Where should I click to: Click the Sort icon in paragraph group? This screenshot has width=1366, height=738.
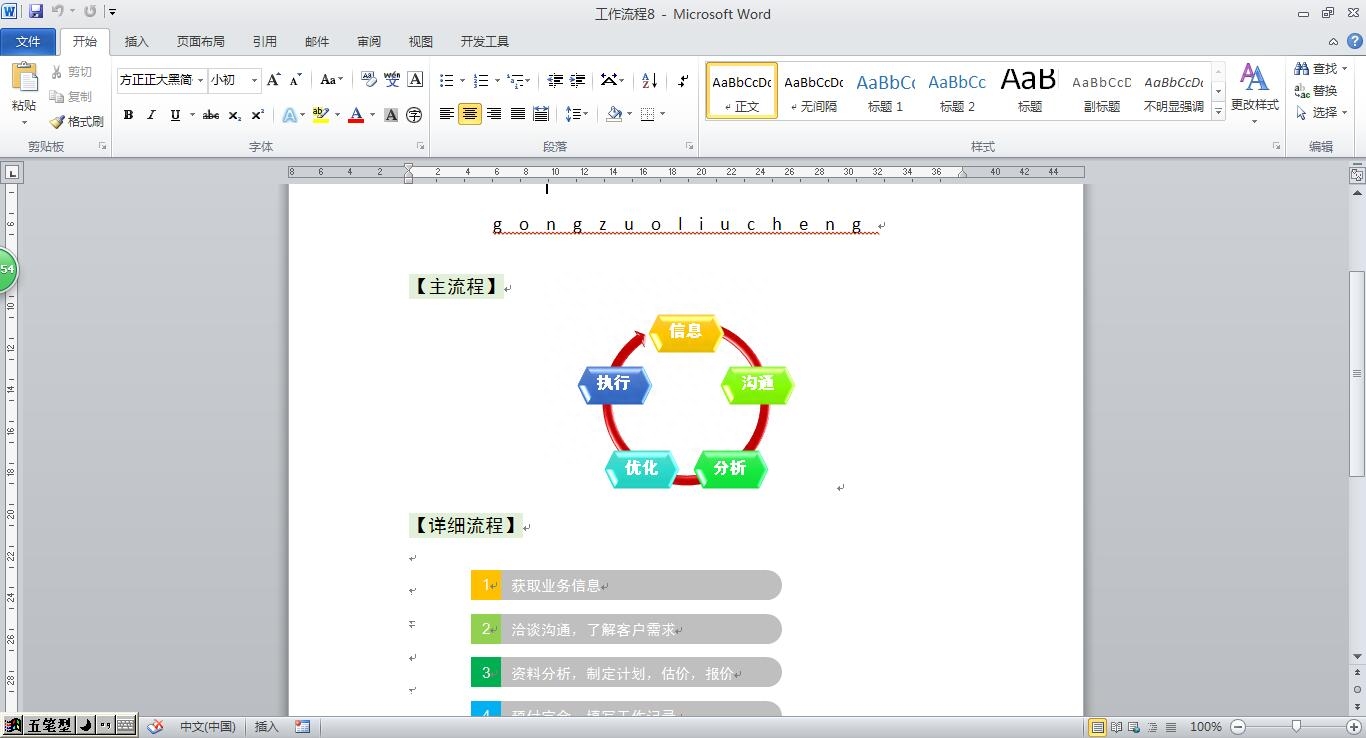click(649, 80)
